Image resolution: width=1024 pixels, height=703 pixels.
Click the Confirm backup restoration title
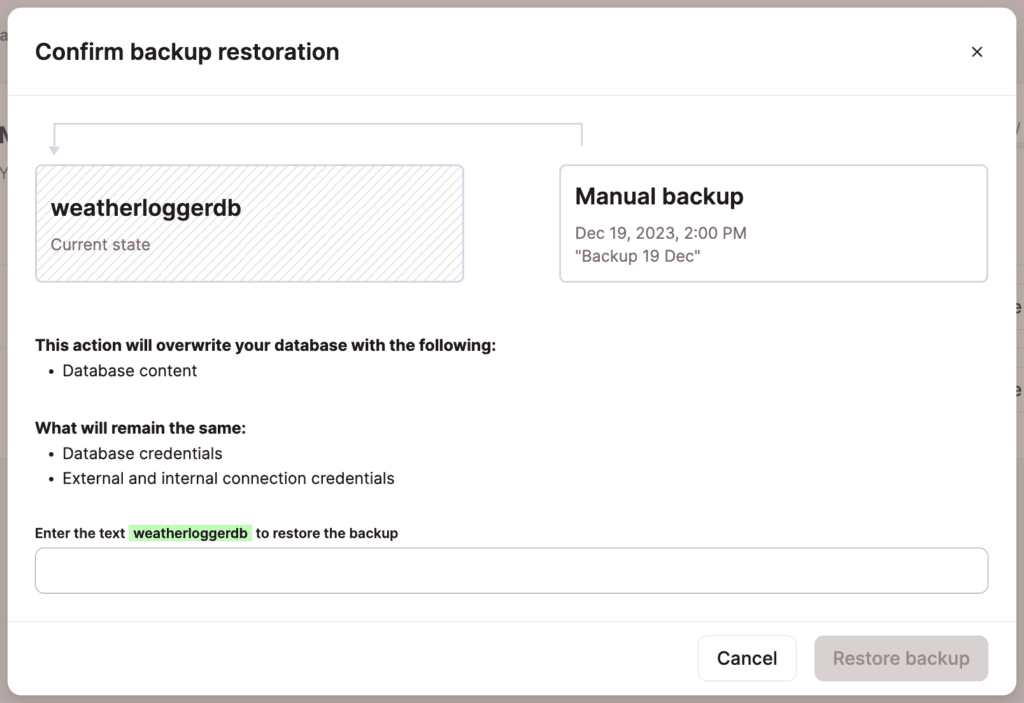pos(187,51)
